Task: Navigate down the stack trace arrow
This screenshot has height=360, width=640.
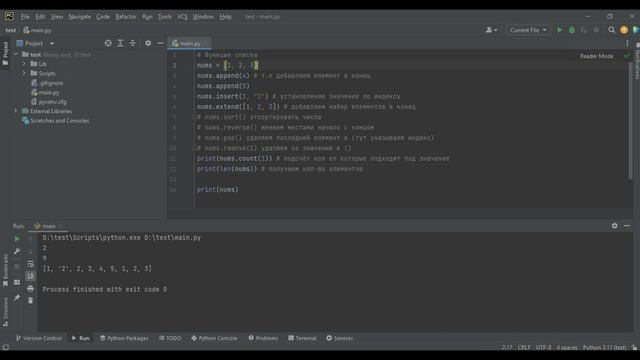Action: coord(31,251)
